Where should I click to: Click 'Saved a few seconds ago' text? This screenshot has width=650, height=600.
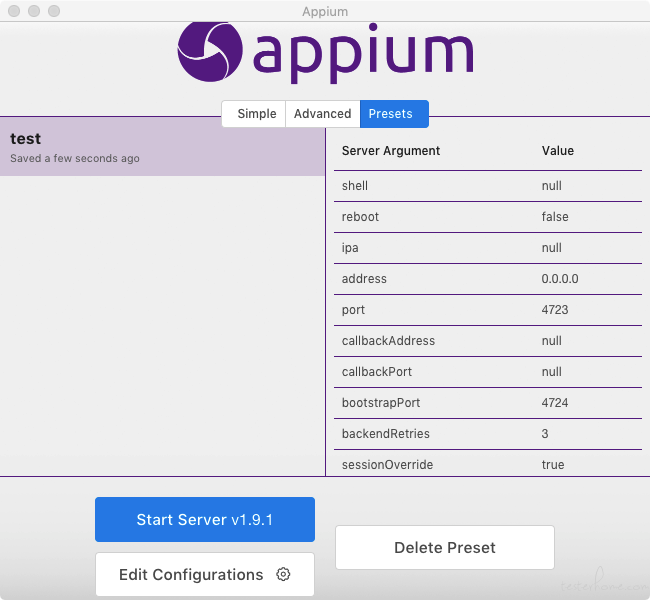[x=75, y=158]
